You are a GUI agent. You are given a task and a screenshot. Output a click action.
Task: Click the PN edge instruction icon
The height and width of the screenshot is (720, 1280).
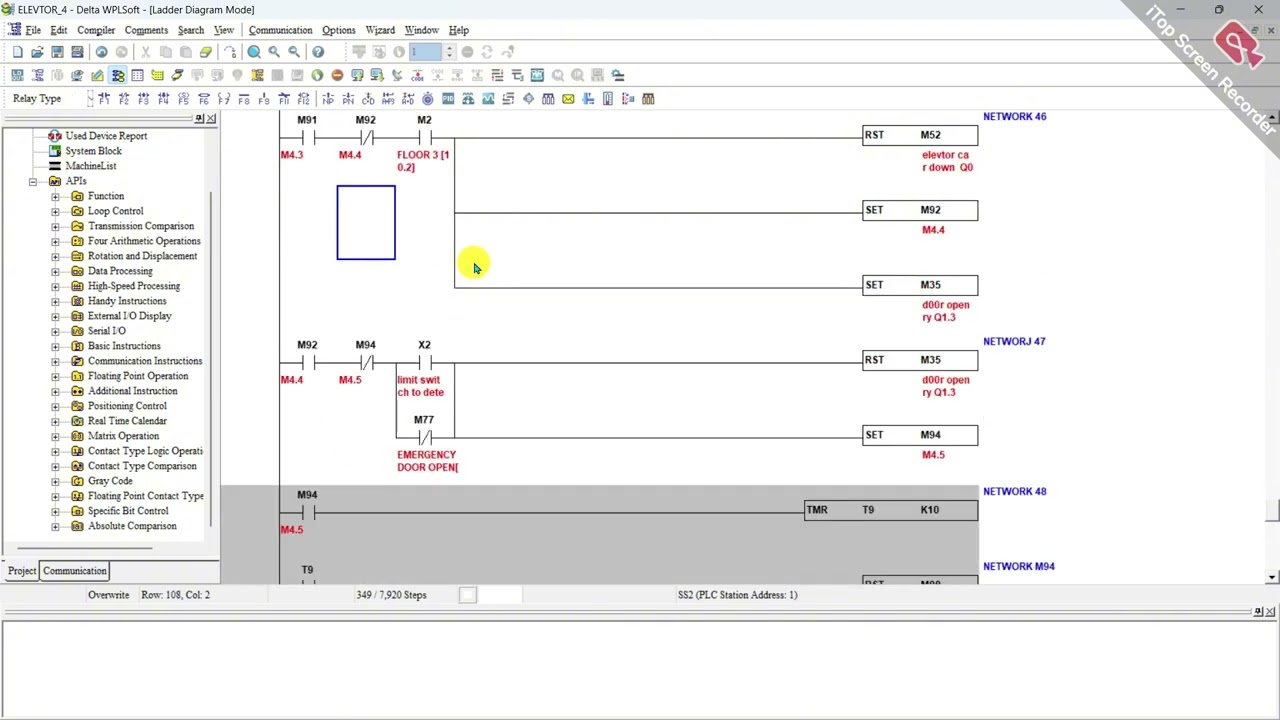click(348, 99)
